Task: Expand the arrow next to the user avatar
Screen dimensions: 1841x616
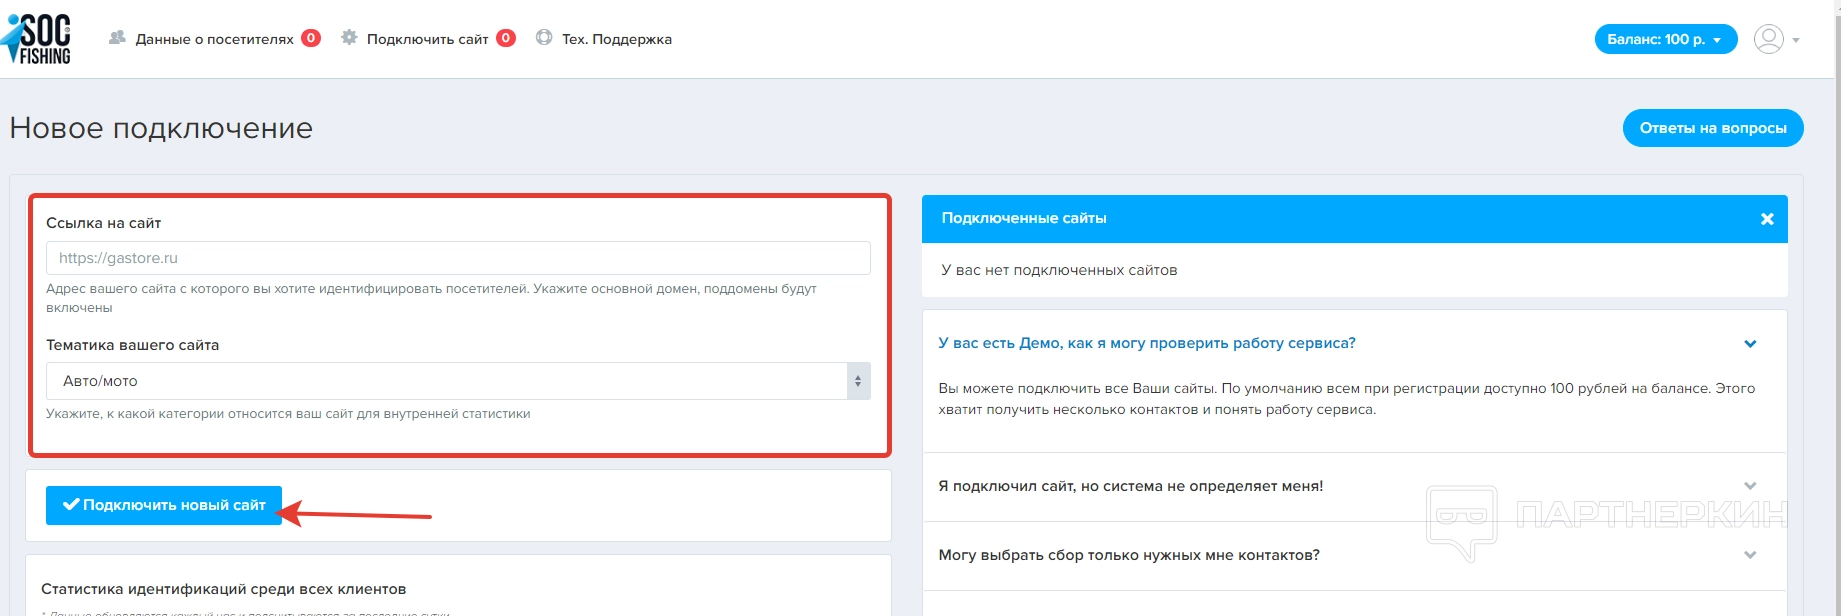Action: 1796,40
